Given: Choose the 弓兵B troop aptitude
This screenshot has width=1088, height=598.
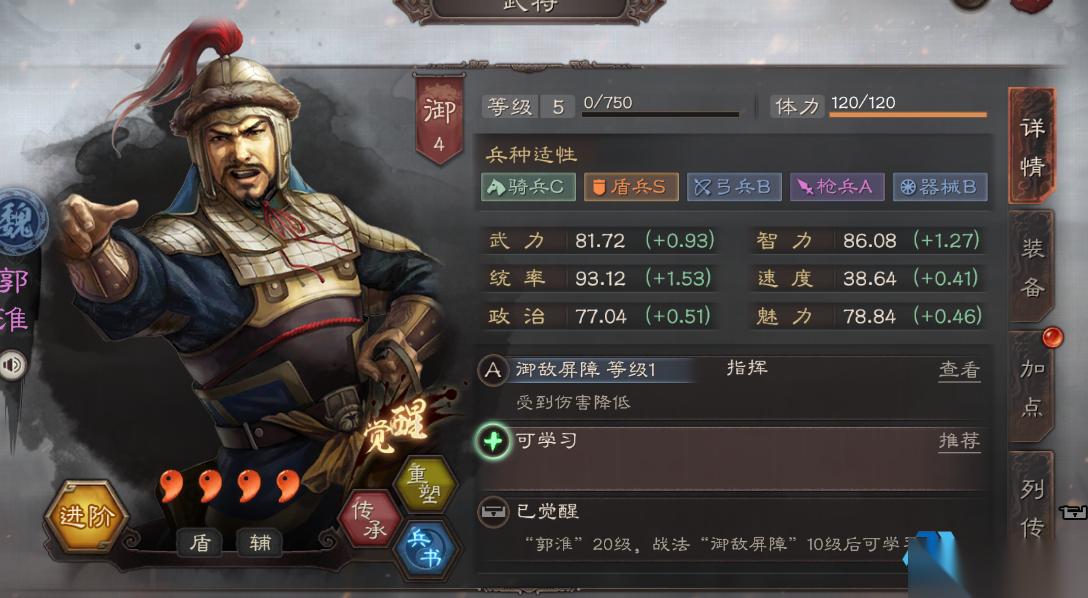Looking at the screenshot, I should pyautogui.click(x=734, y=187).
